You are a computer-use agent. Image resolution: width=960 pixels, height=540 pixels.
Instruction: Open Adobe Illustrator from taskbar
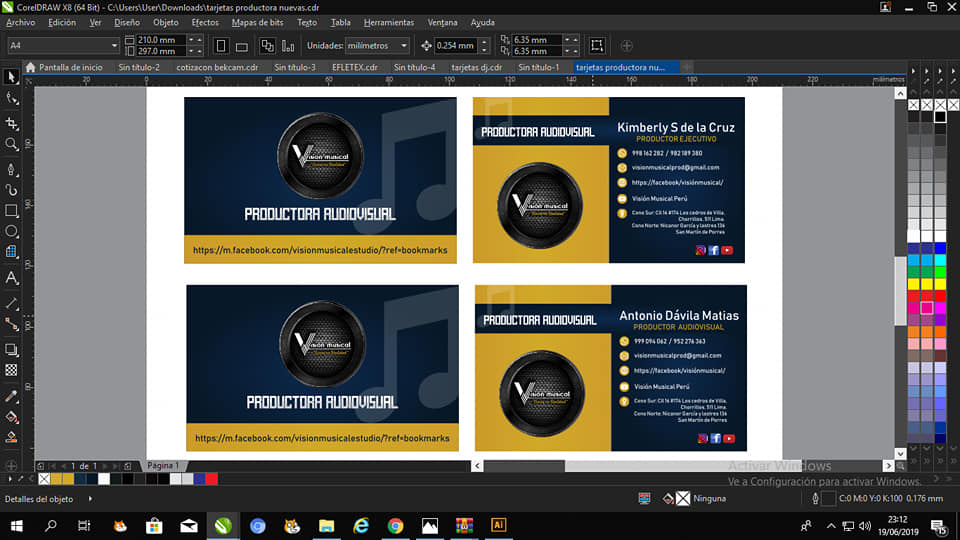coord(498,525)
